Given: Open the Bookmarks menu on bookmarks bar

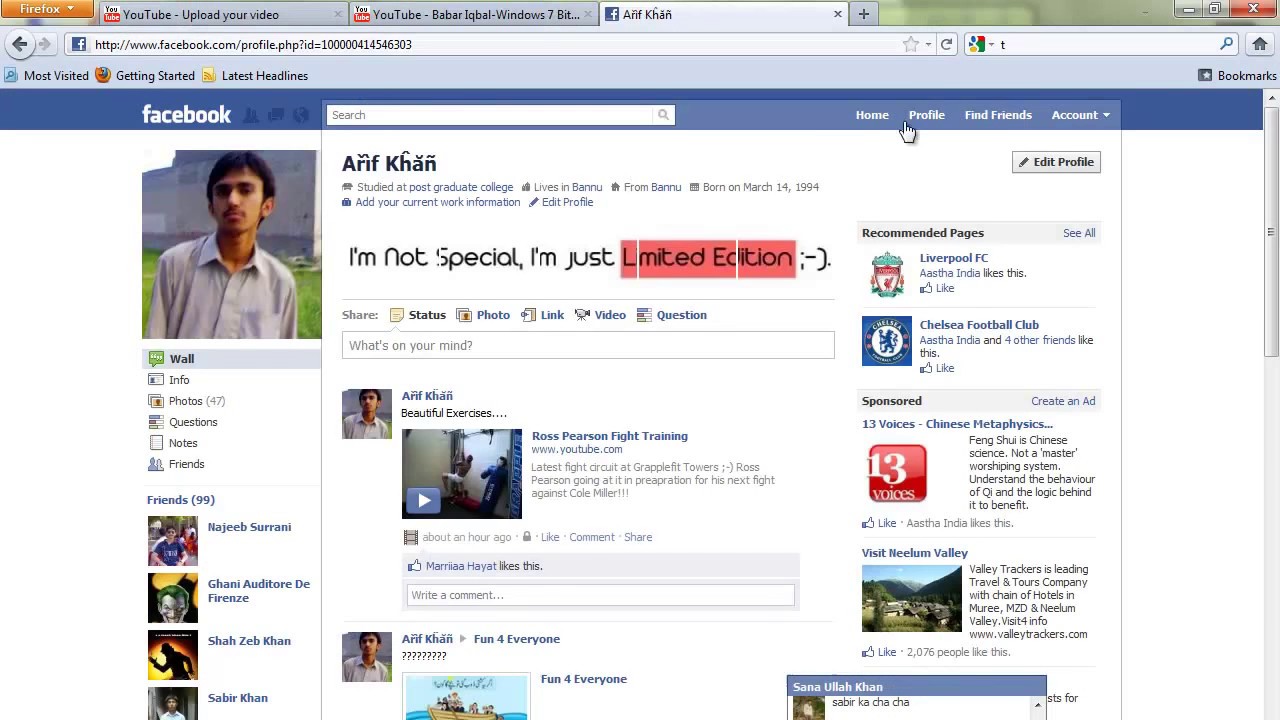Looking at the screenshot, I should click(x=1237, y=75).
